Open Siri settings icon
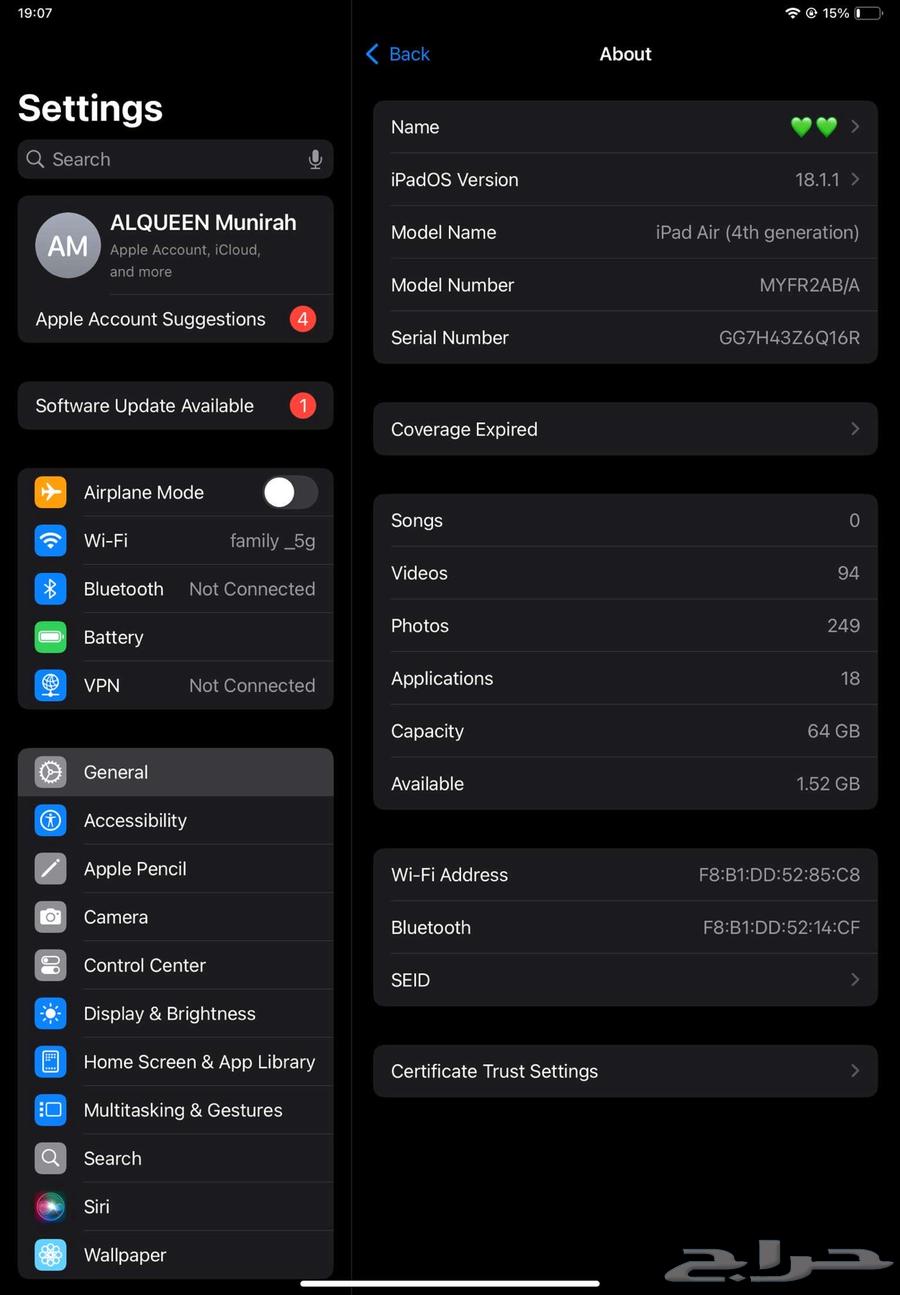900x1295 pixels. coord(51,1207)
